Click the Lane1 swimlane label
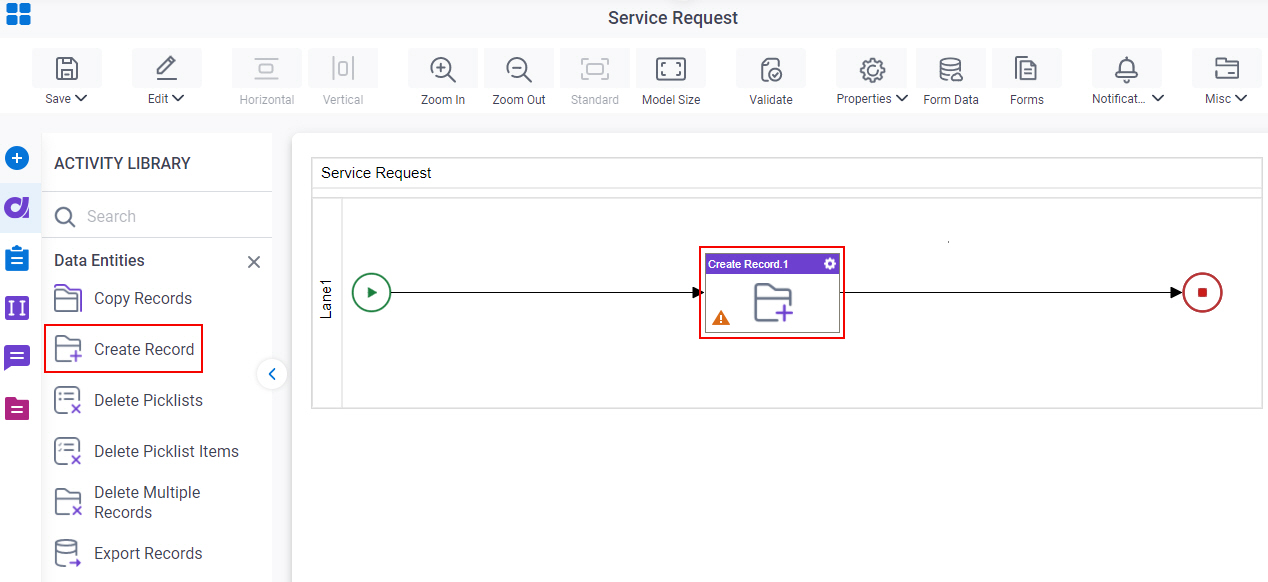Screen dimensions: 1268x582 [x=327, y=299]
